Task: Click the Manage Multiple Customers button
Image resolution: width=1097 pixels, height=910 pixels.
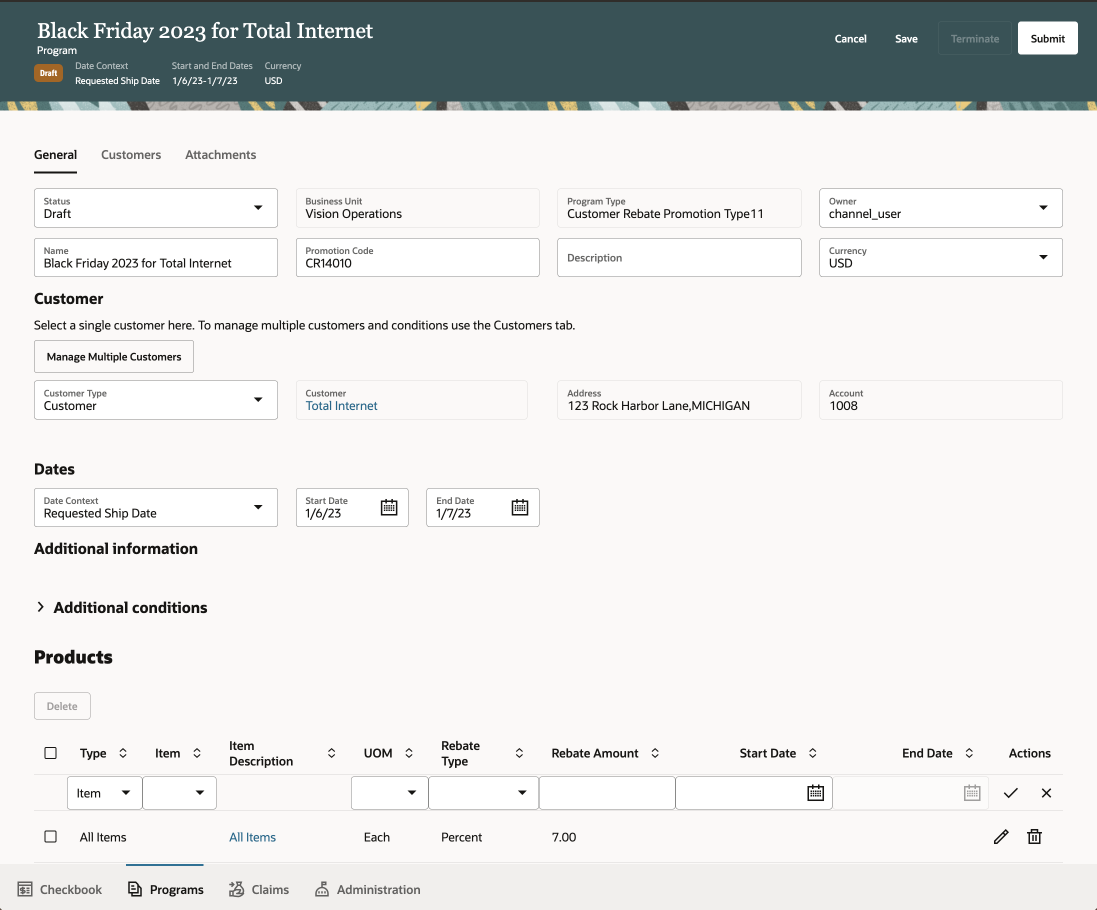Action: click(x=114, y=357)
